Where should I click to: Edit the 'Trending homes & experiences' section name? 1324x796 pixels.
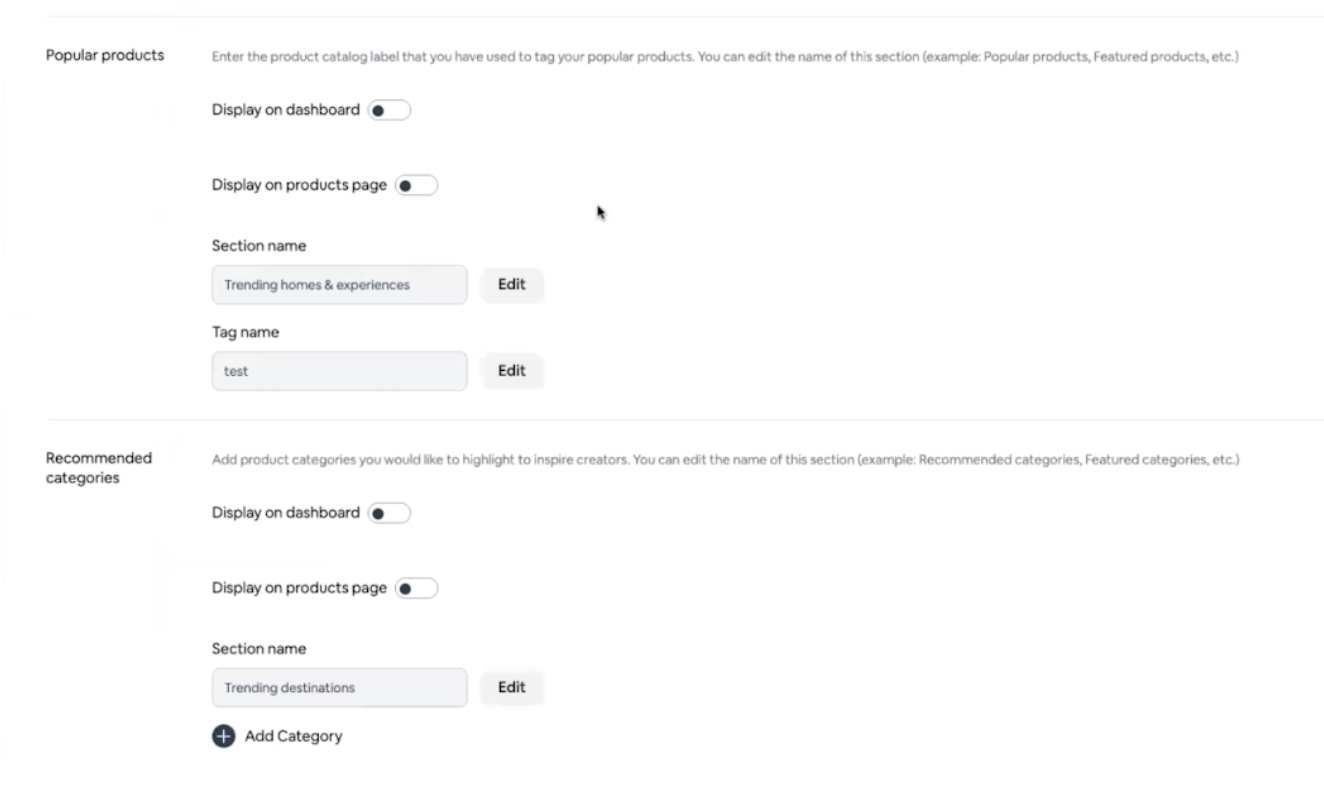(511, 284)
